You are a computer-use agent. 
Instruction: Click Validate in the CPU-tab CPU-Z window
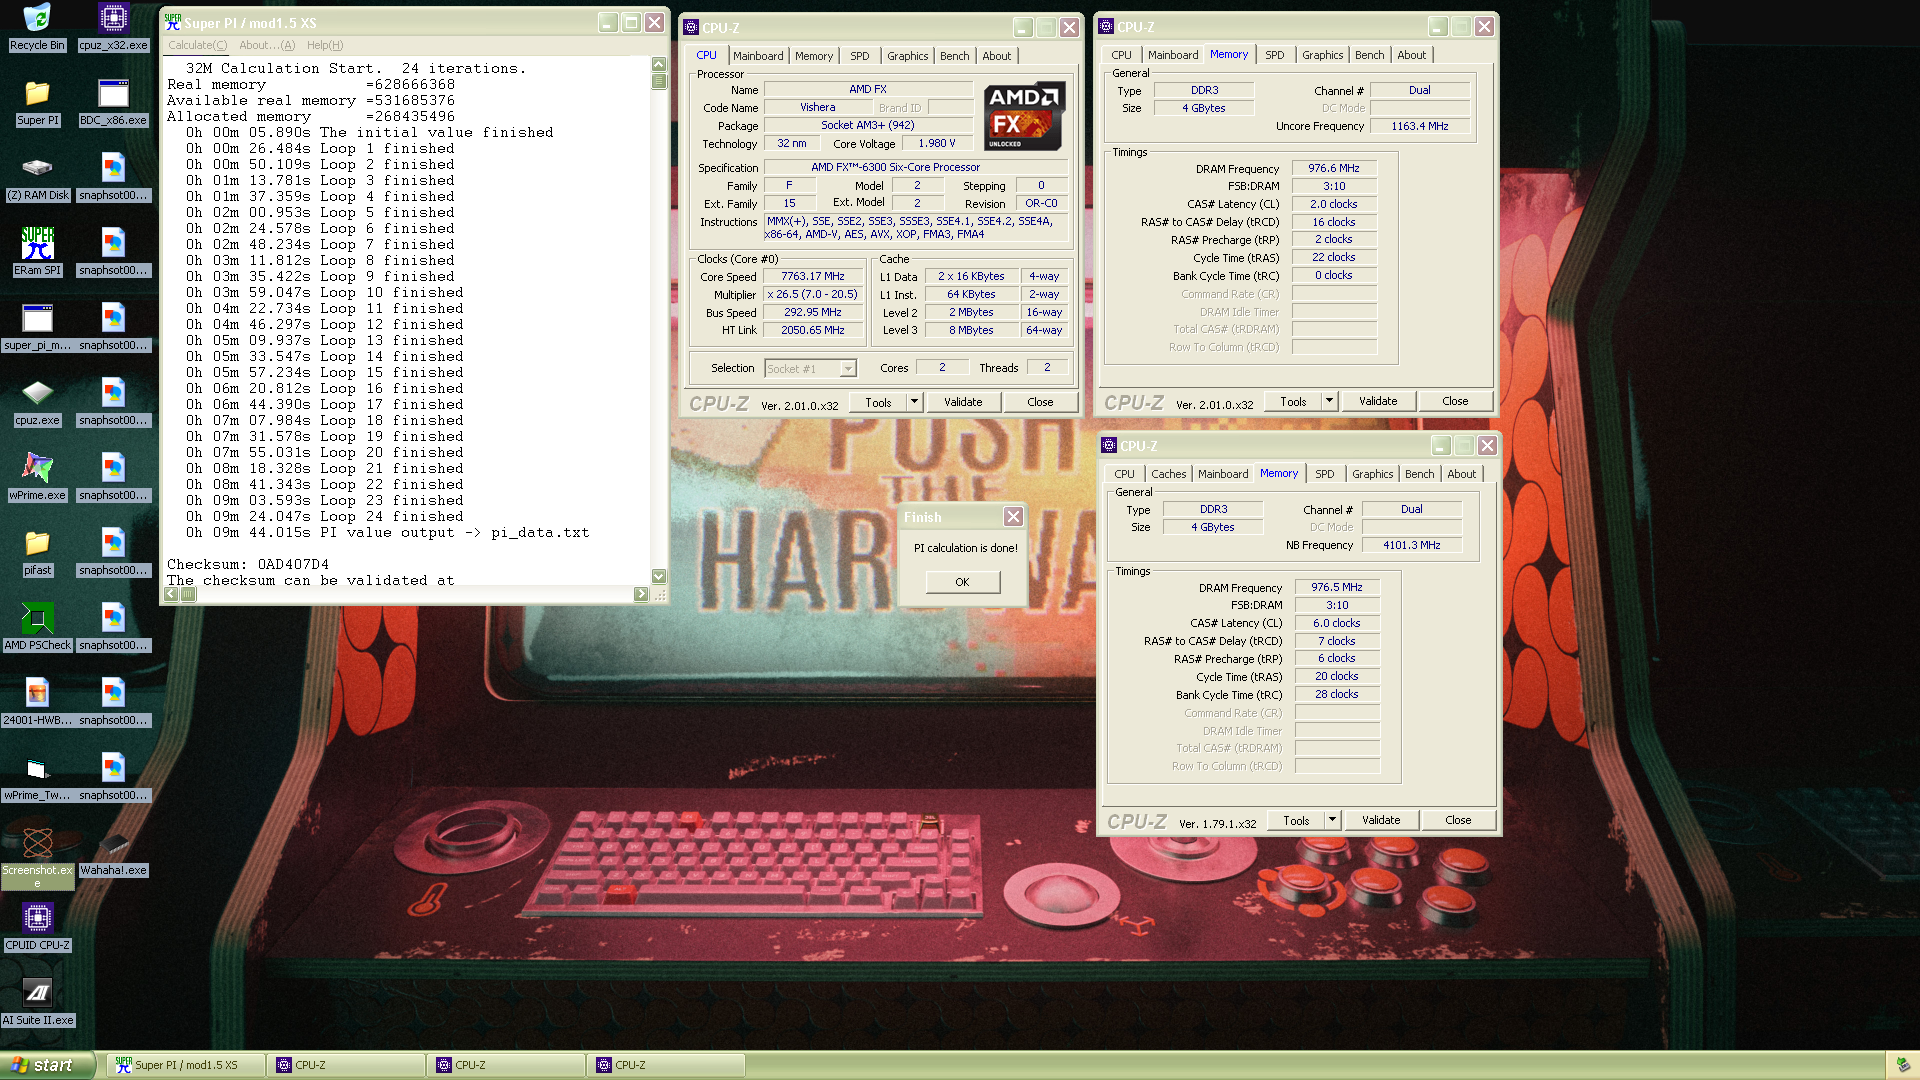click(x=963, y=402)
